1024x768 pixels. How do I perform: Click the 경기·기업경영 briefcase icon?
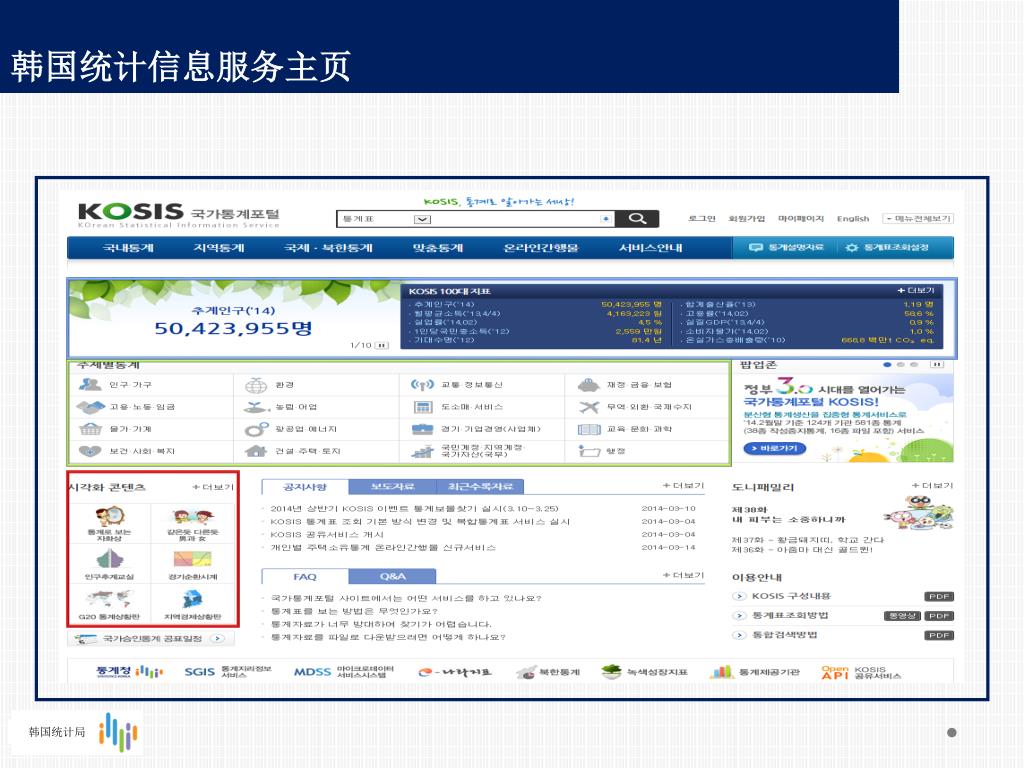coord(423,429)
